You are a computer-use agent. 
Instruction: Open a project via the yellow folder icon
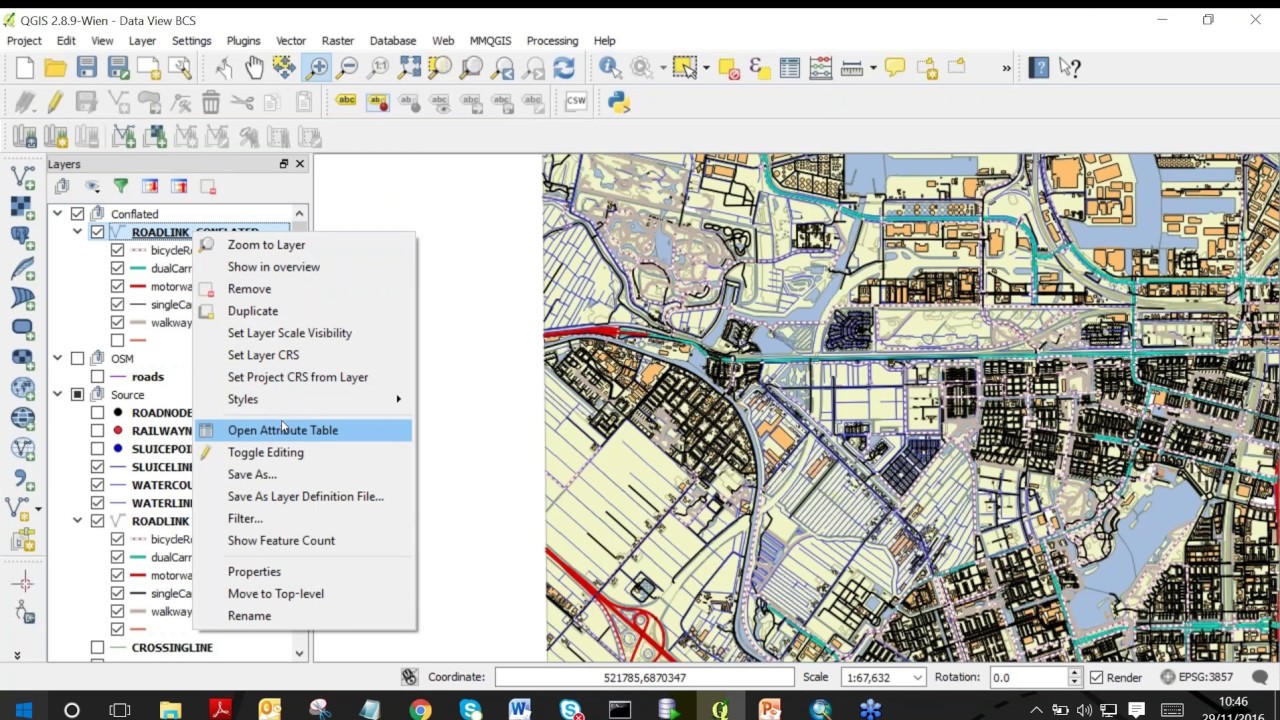[x=56, y=68]
